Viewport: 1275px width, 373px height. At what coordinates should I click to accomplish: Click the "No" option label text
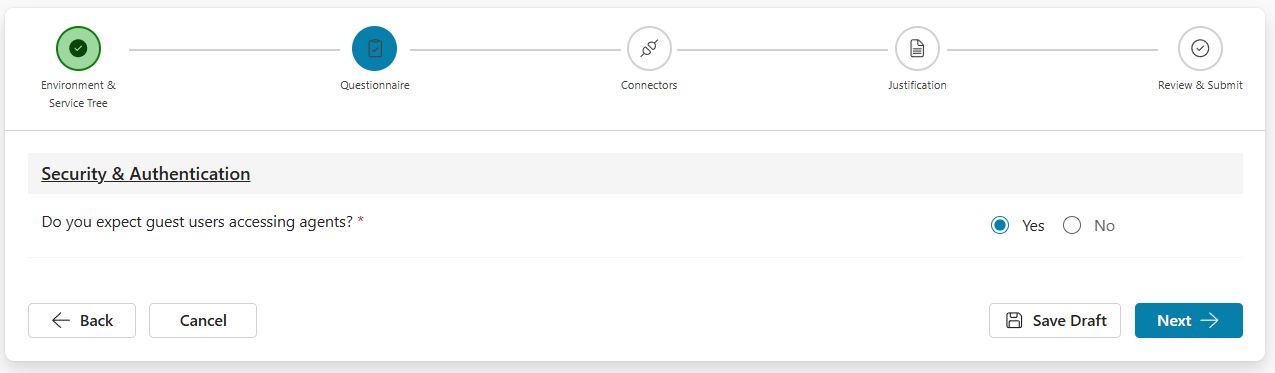point(1104,226)
